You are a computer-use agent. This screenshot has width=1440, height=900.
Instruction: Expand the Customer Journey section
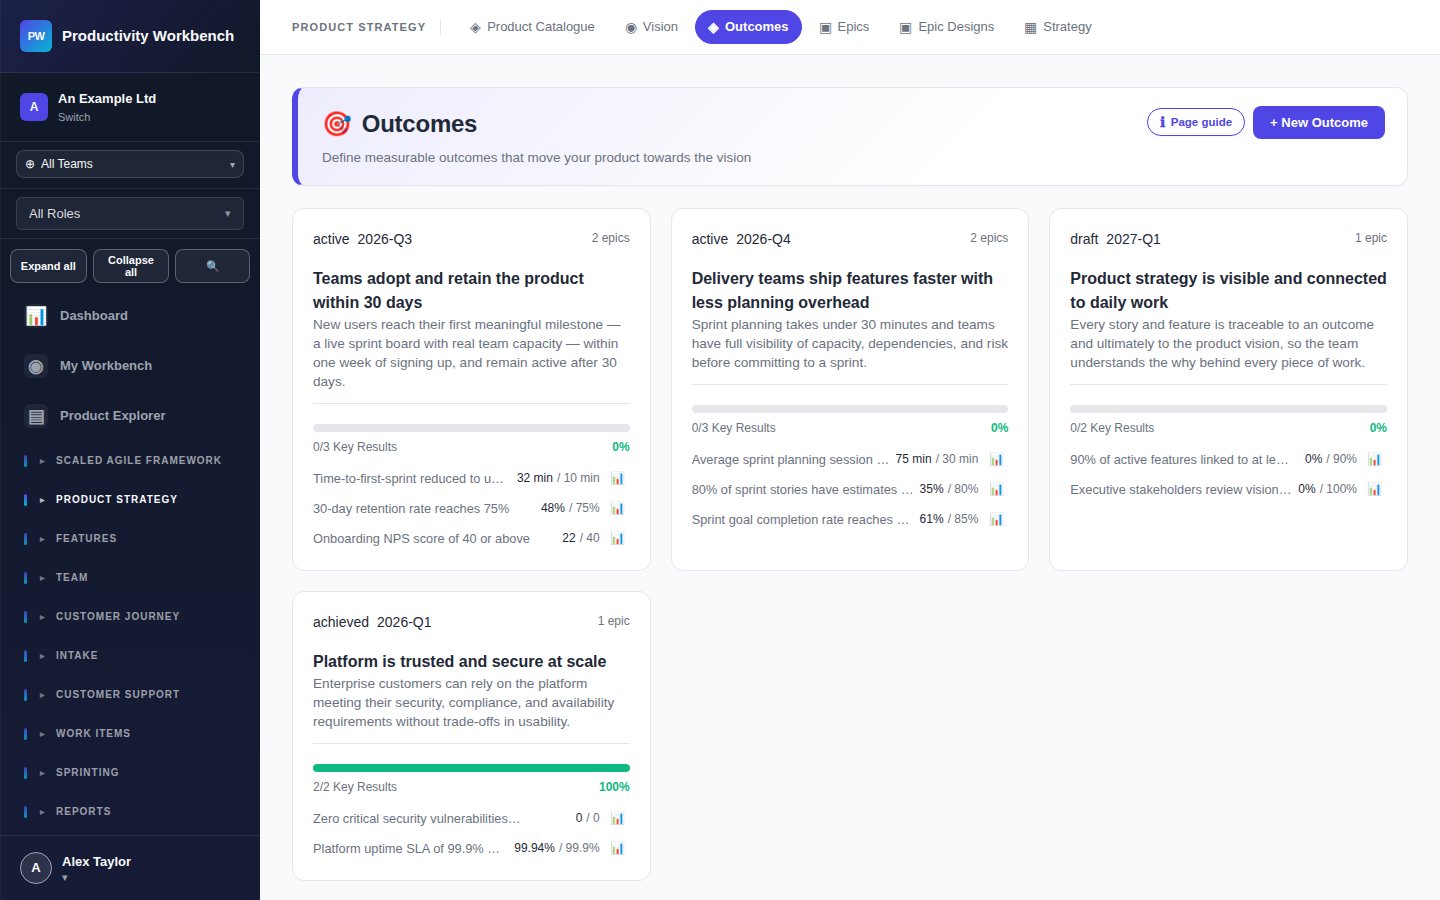click(130, 616)
